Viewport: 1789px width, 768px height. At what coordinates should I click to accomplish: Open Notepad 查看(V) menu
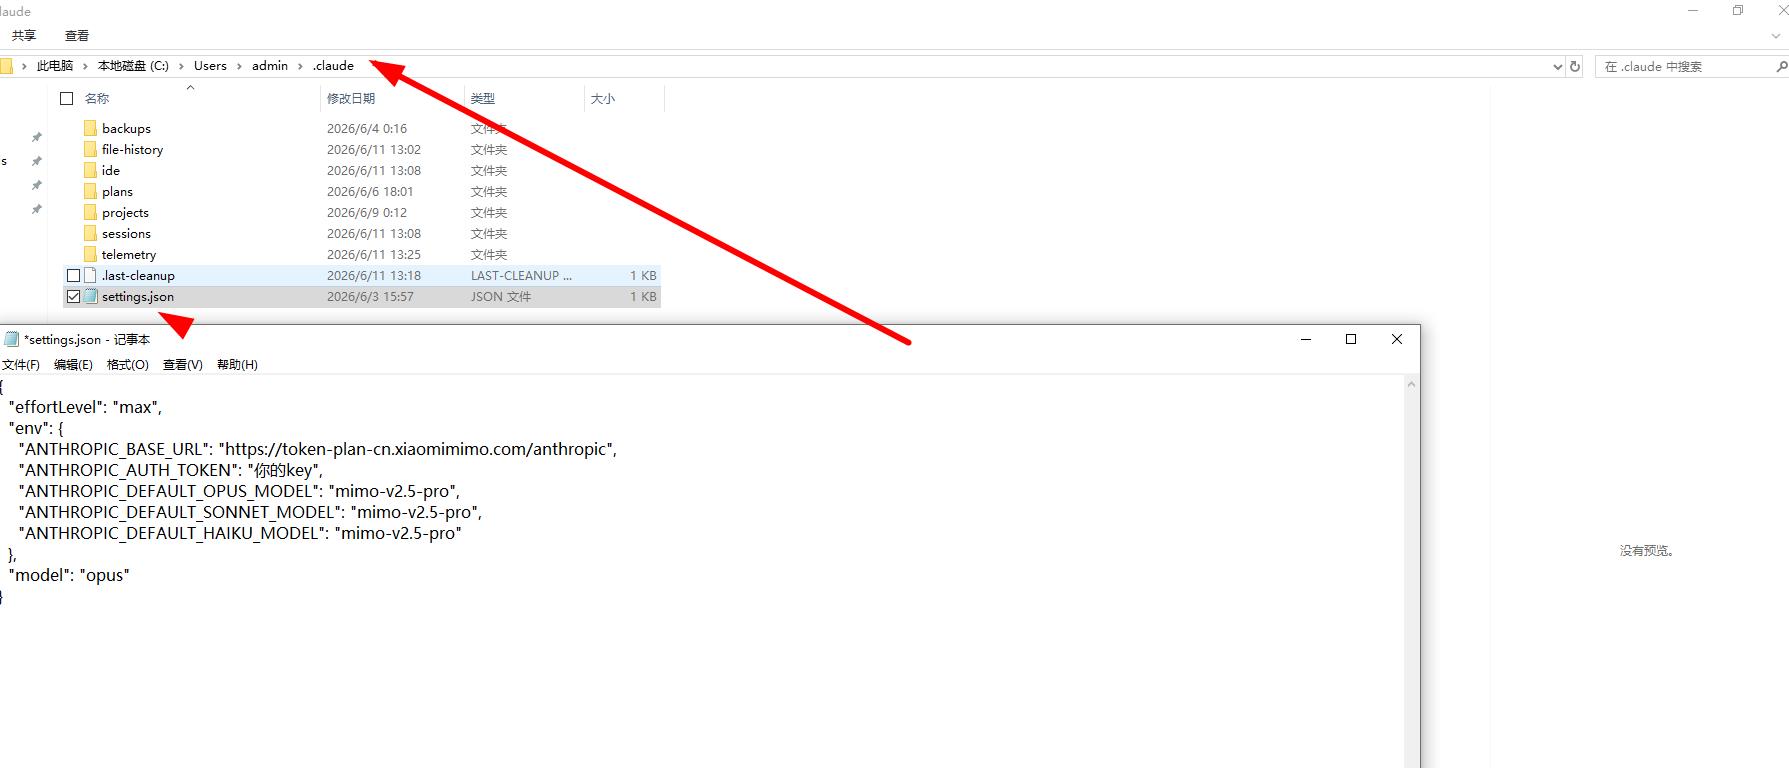click(183, 365)
